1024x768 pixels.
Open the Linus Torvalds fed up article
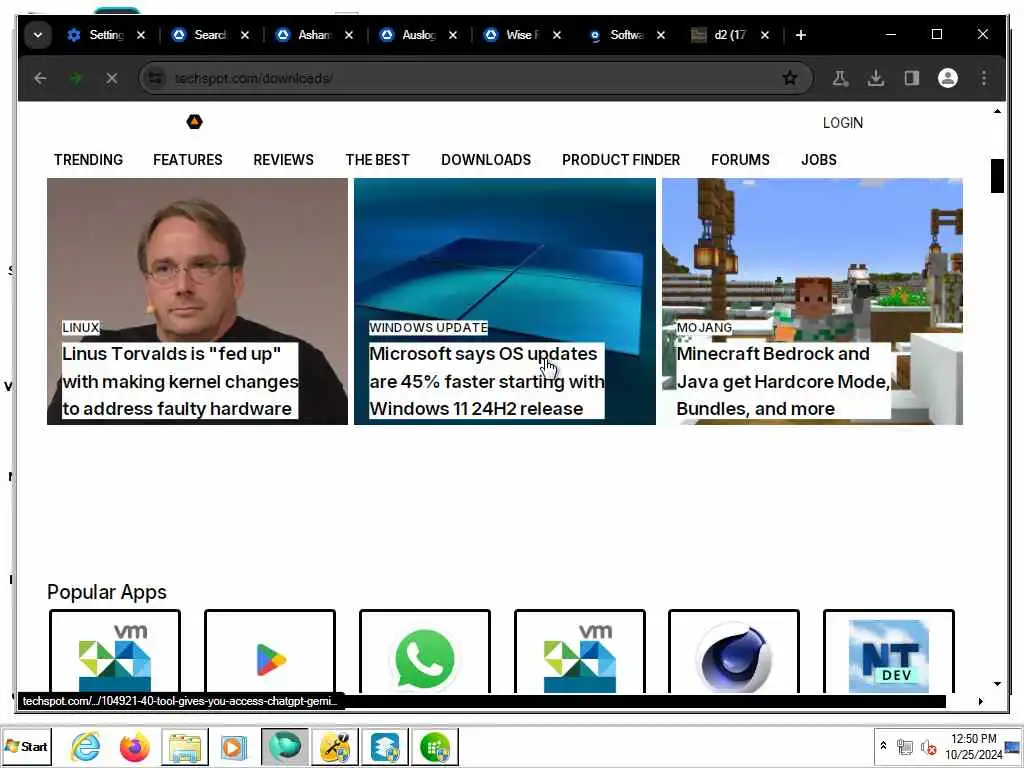(180, 381)
